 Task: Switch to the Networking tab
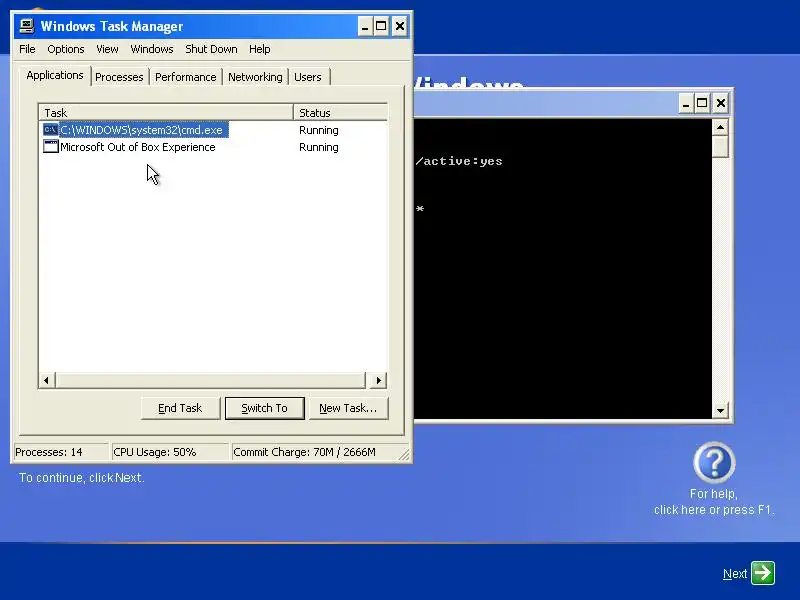pos(255,77)
